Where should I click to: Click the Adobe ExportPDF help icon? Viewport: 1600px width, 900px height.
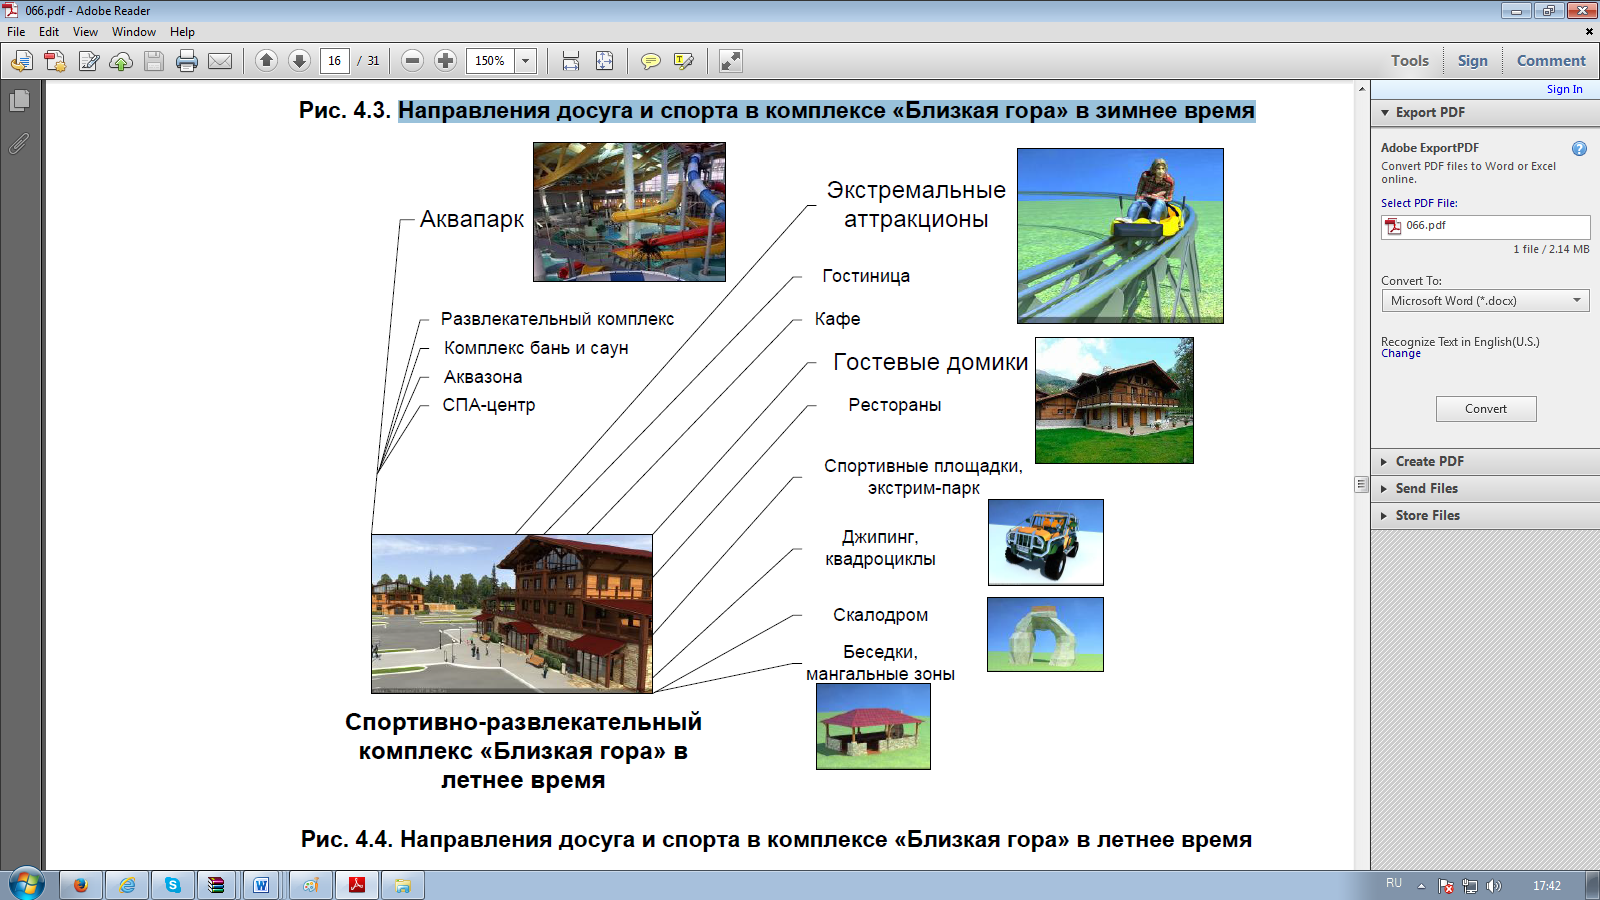[1579, 149]
